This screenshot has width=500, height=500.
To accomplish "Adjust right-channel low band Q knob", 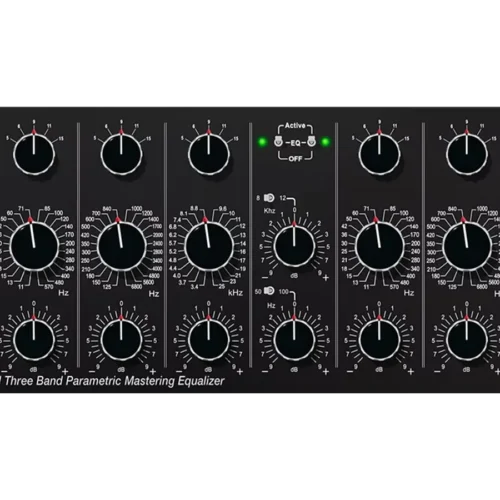I will point(379,154).
